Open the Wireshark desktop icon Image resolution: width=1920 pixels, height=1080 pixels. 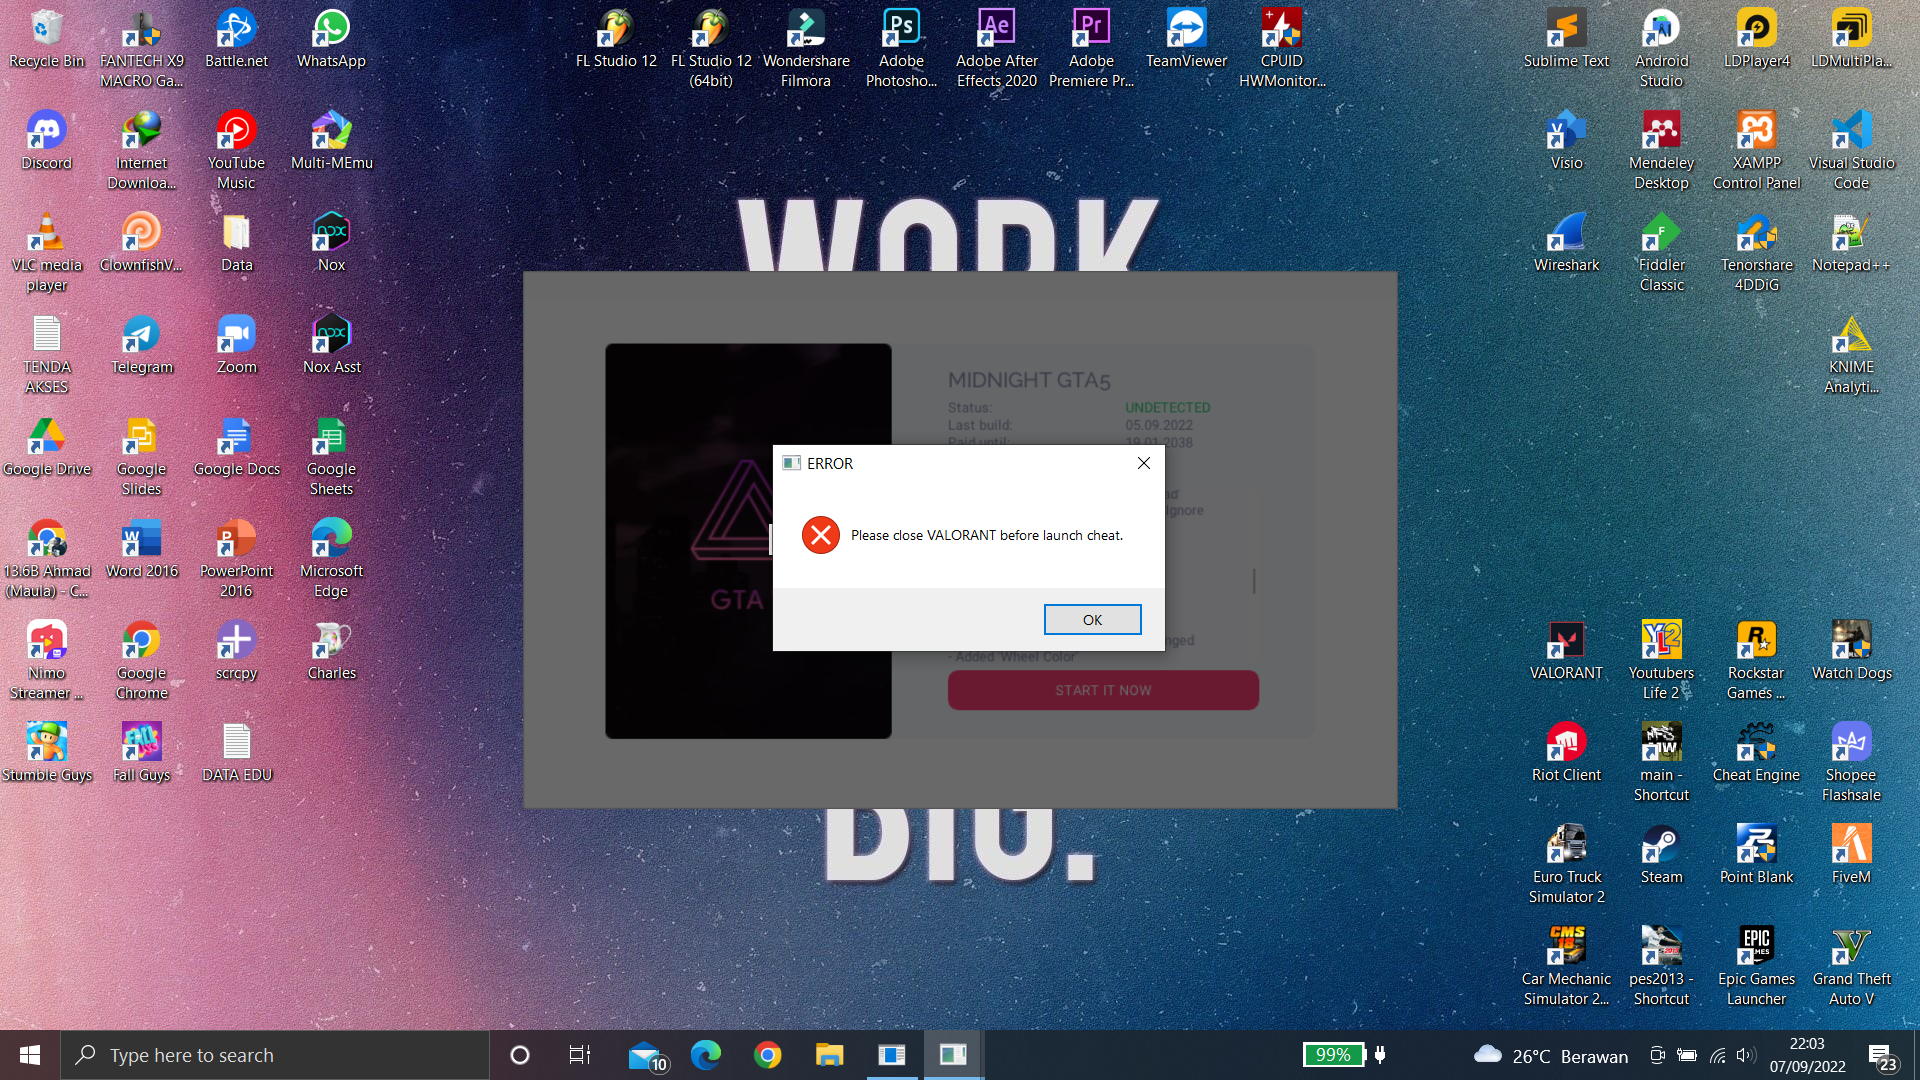coord(1566,242)
